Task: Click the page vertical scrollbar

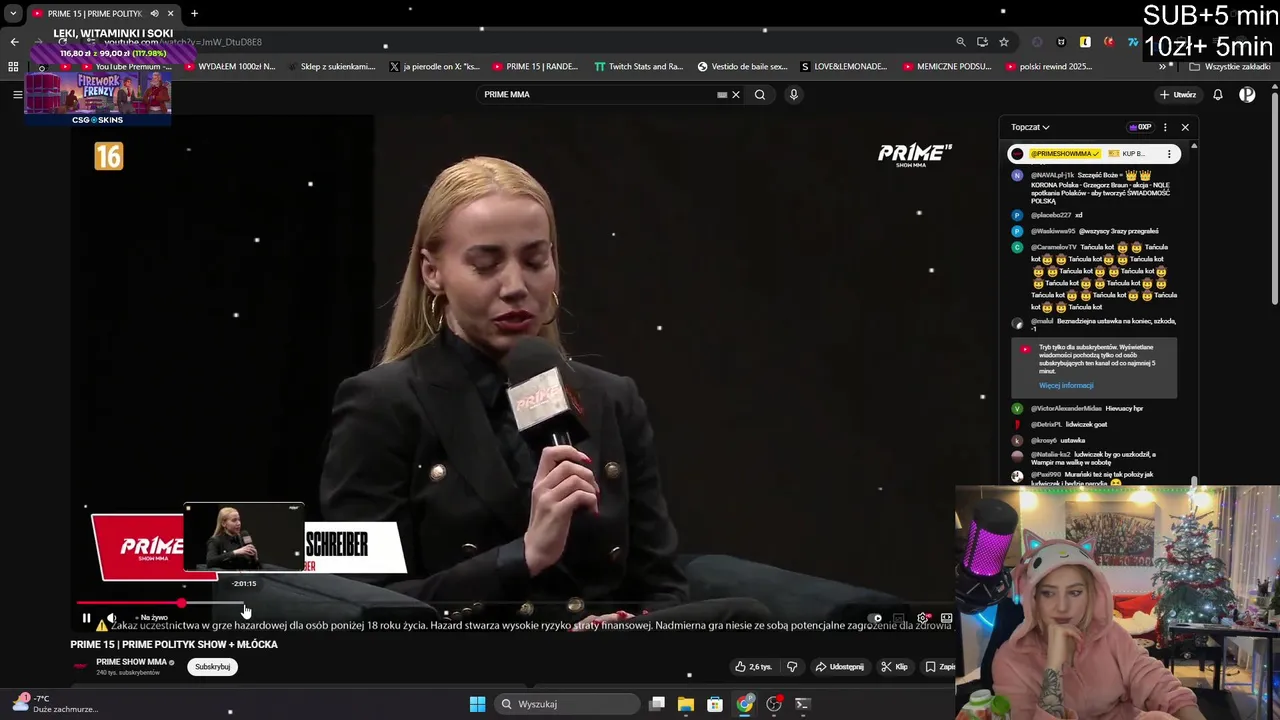Action: (1274, 200)
